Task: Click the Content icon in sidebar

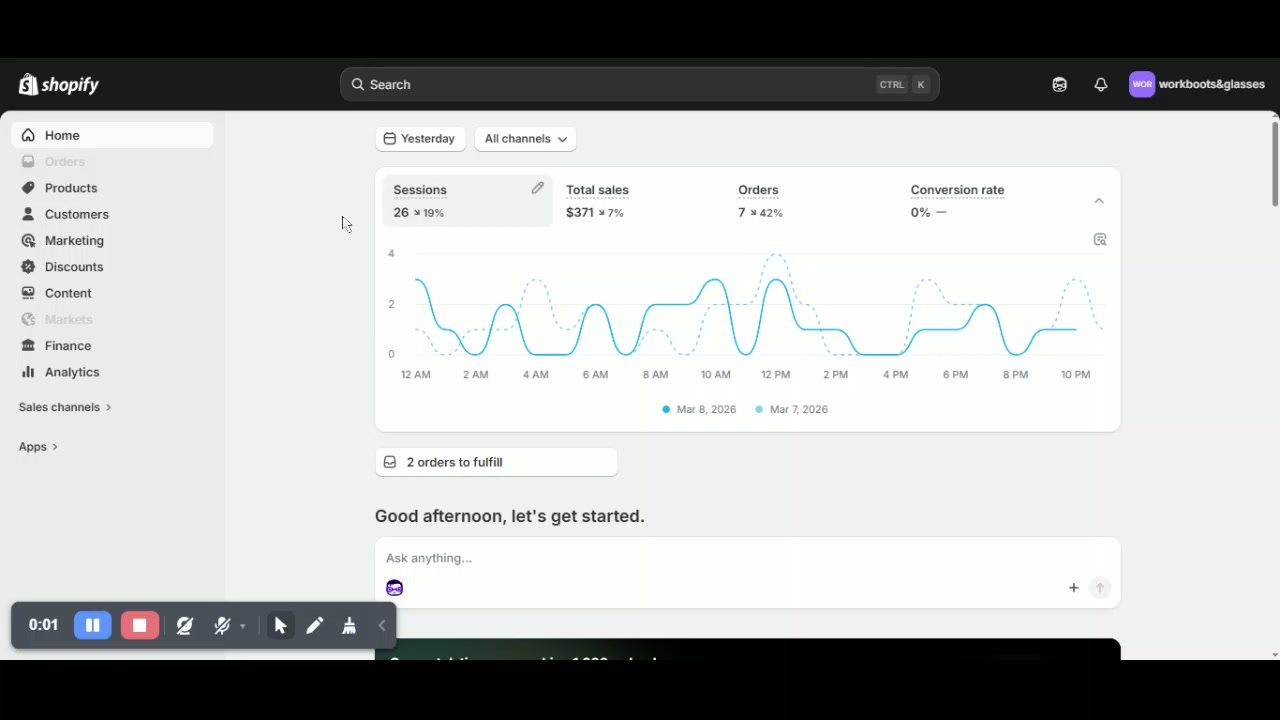Action: pyautogui.click(x=28, y=293)
